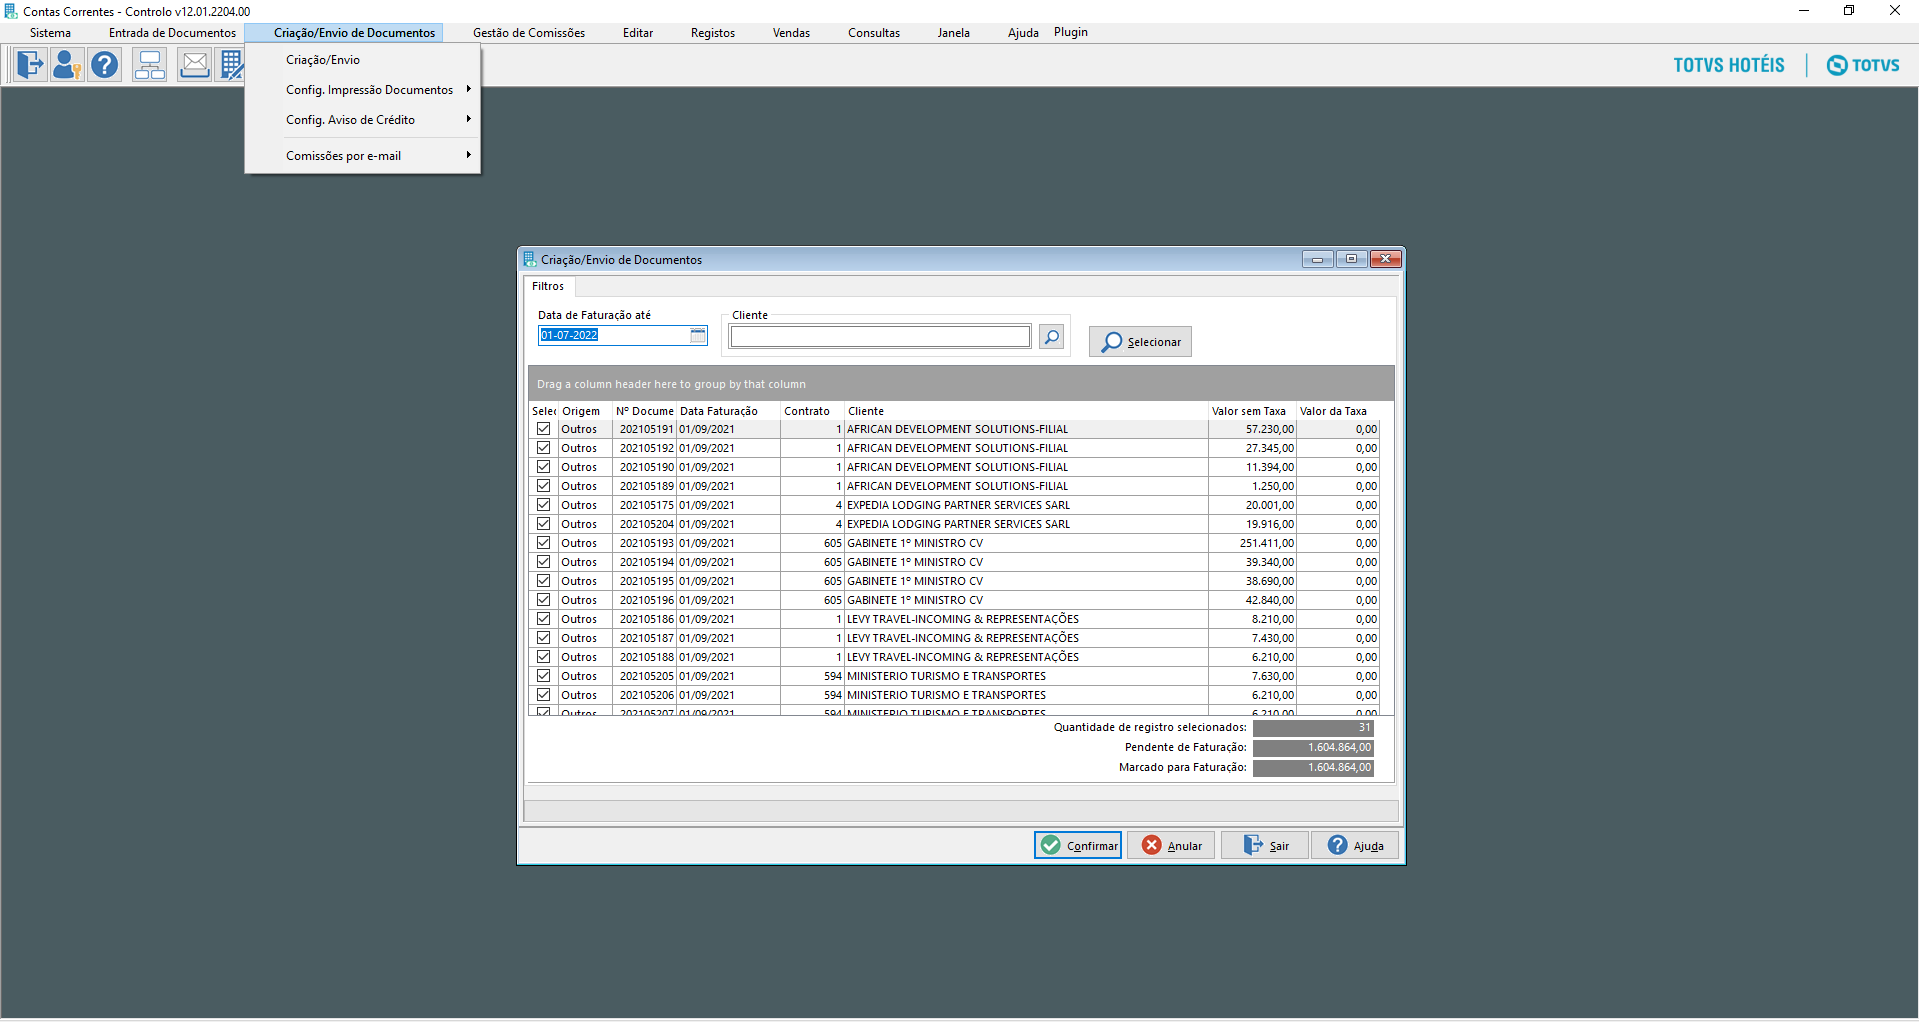Screen dimensions: 1919x1022
Task: Click the TOTVS logo in header
Action: [1863, 66]
